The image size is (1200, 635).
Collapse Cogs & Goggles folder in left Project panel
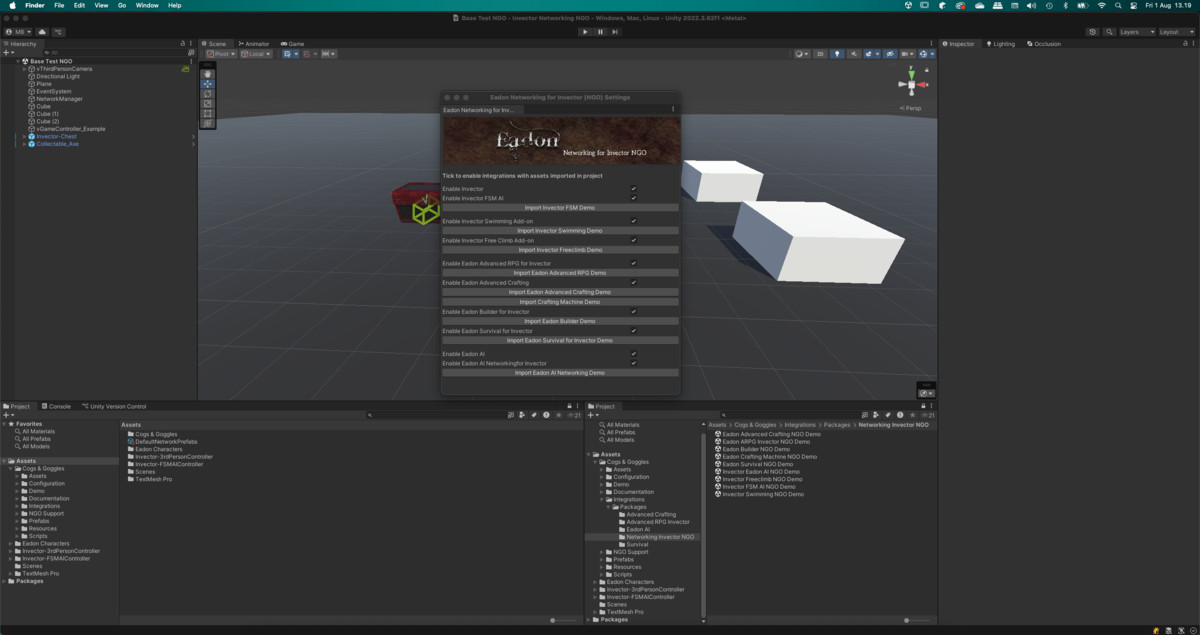(11, 468)
